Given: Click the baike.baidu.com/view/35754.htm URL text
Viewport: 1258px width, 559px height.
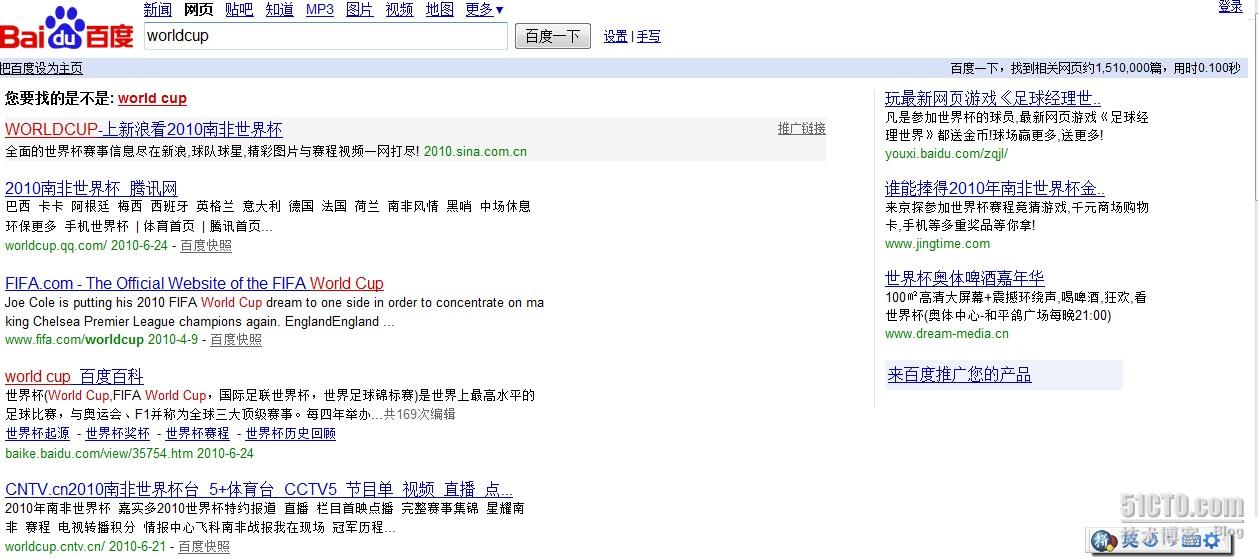Looking at the screenshot, I should 99,453.
